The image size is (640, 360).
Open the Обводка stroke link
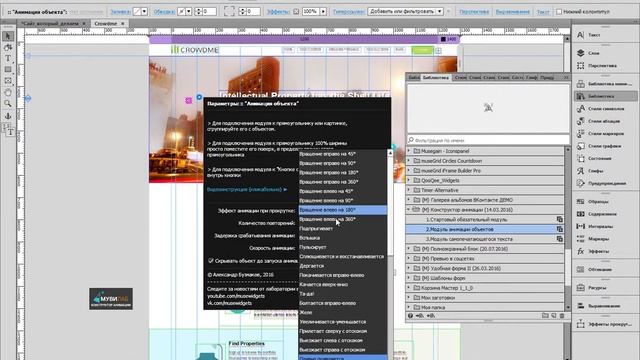(x=164, y=12)
